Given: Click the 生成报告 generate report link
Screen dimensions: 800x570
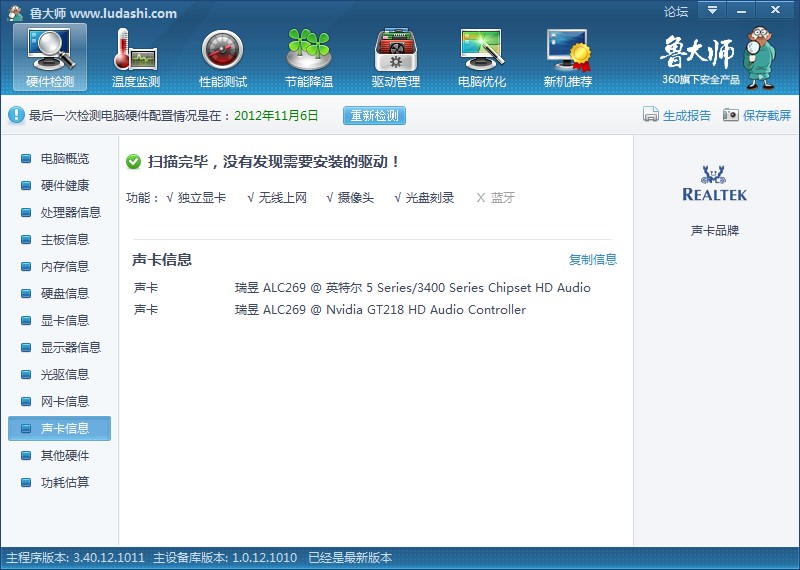Looking at the screenshot, I should click(x=687, y=115).
